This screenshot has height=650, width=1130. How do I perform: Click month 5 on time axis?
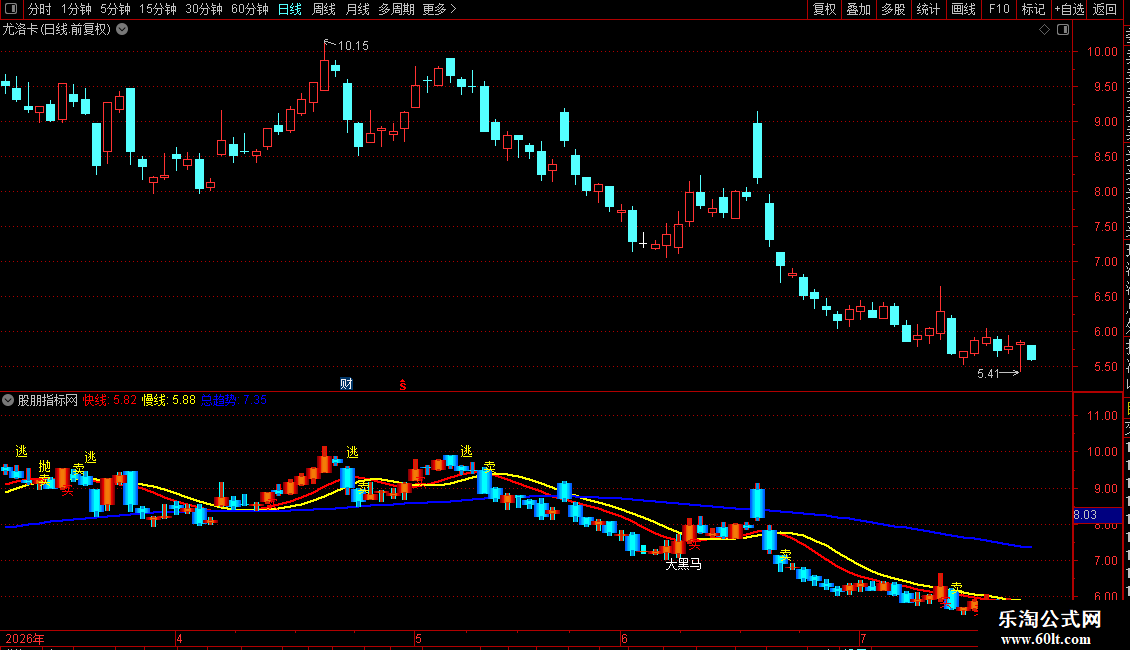coord(418,638)
